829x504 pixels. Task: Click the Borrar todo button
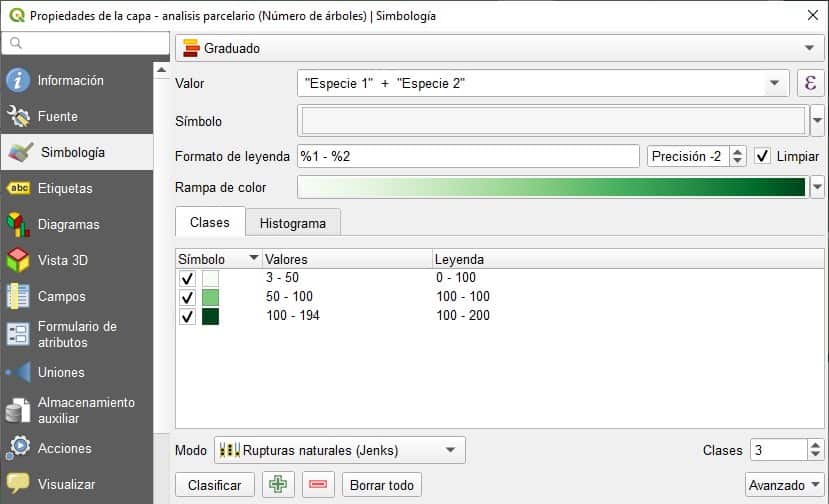[x=381, y=485]
